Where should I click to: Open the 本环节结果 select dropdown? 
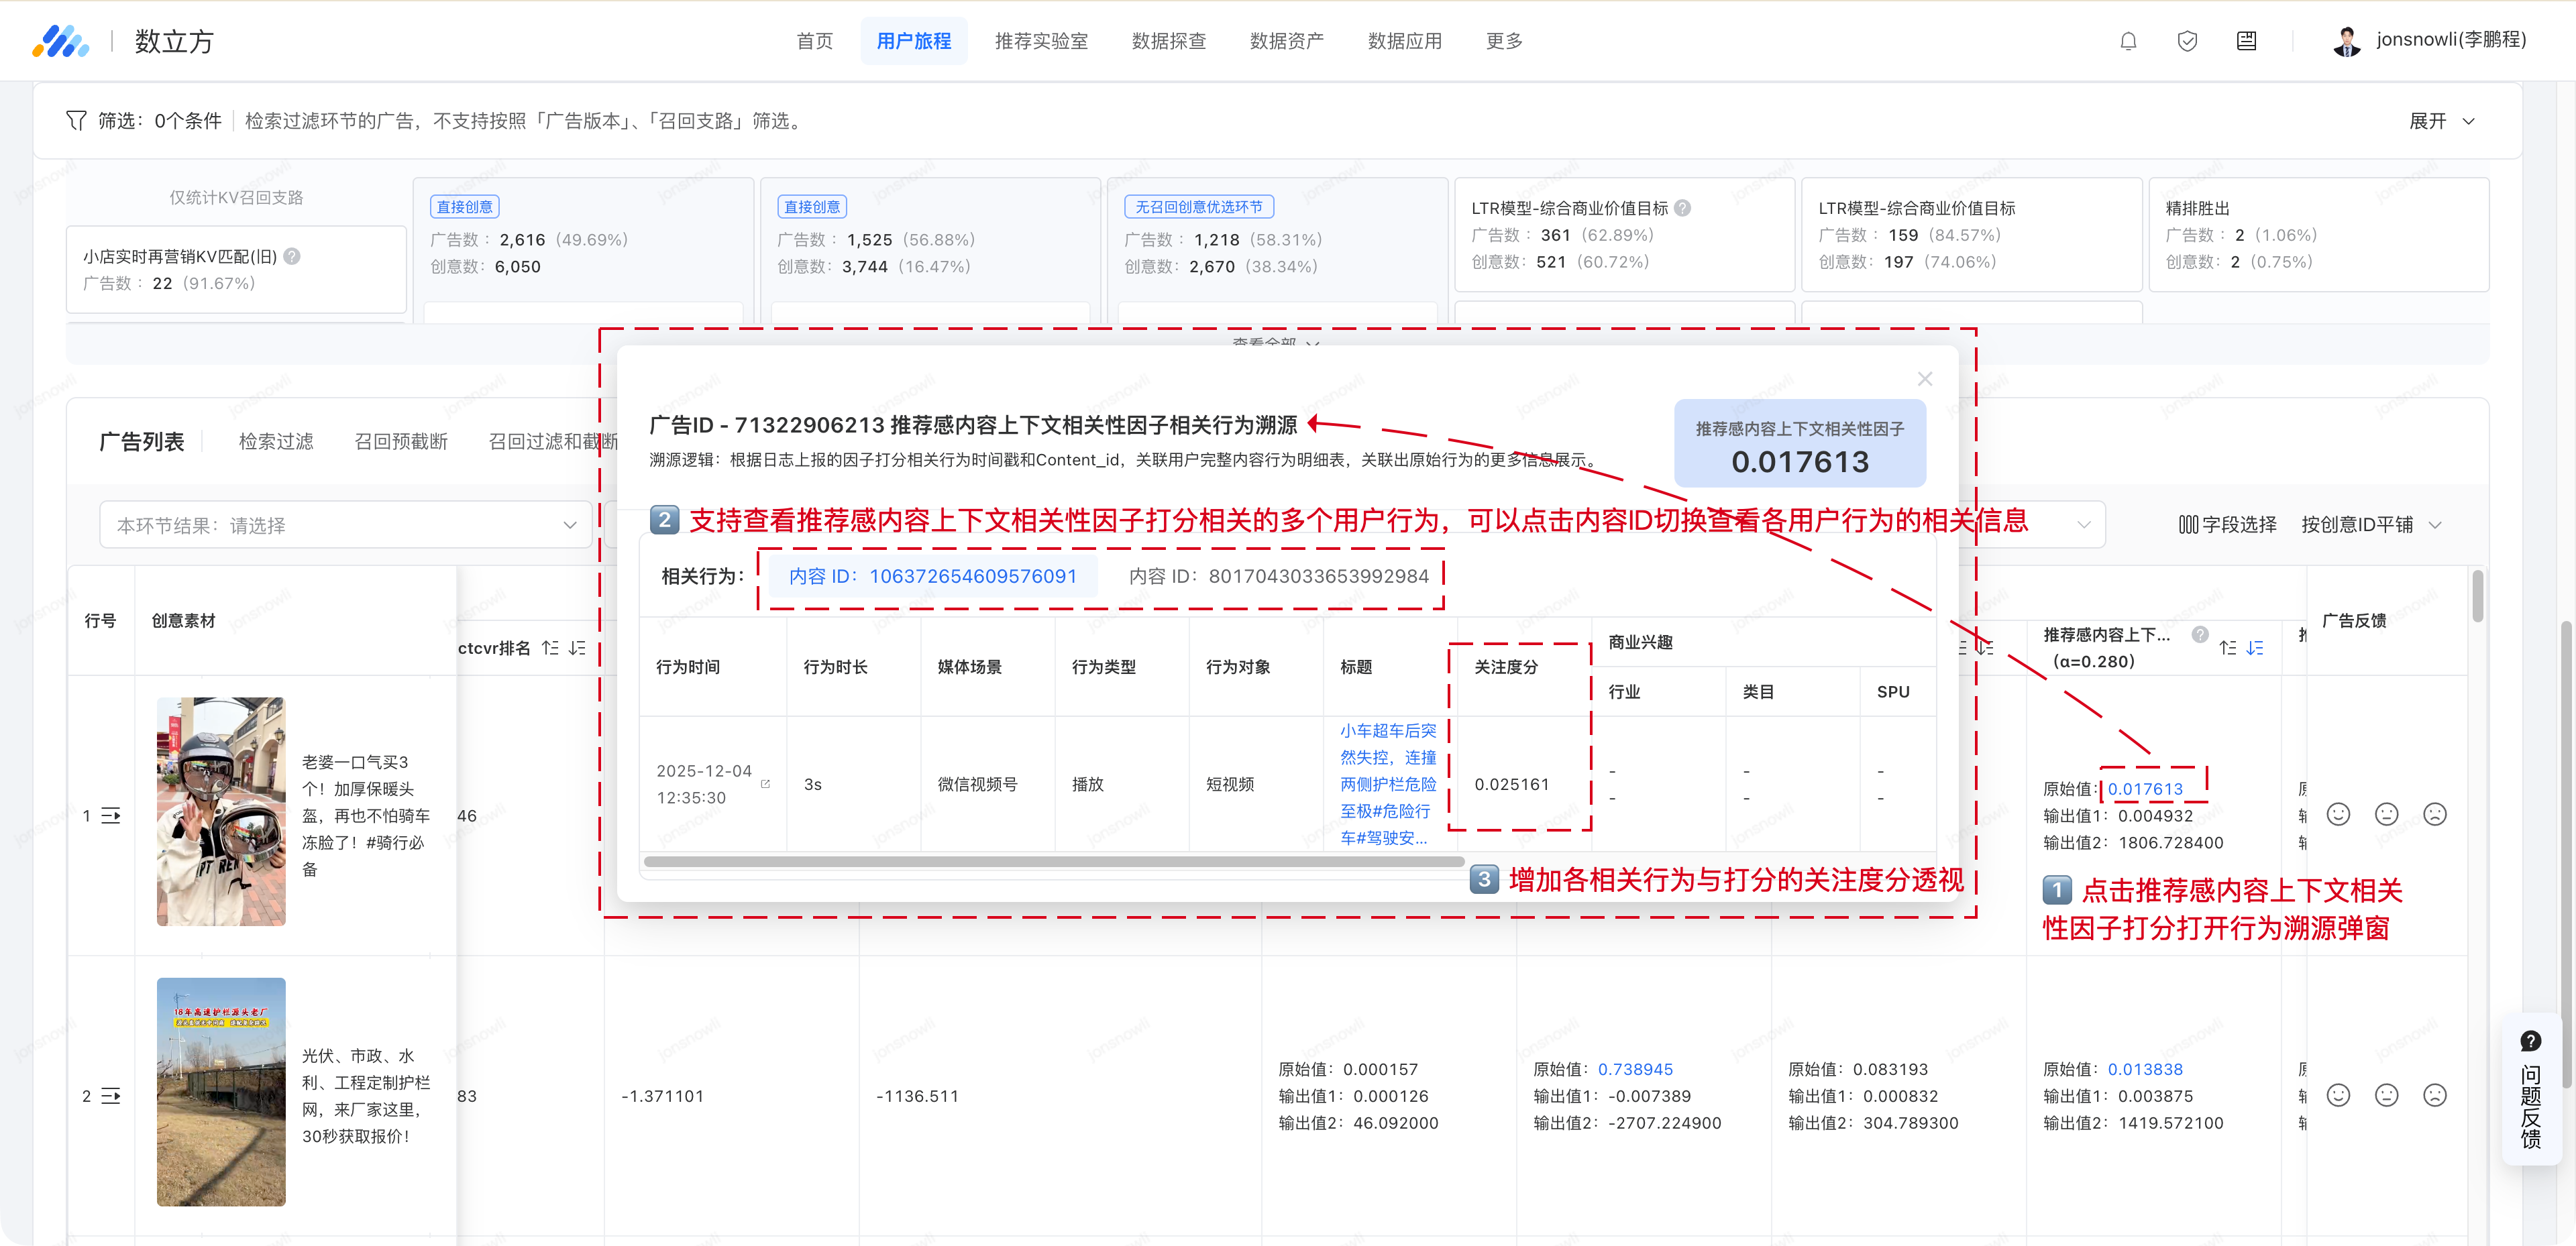point(346,525)
